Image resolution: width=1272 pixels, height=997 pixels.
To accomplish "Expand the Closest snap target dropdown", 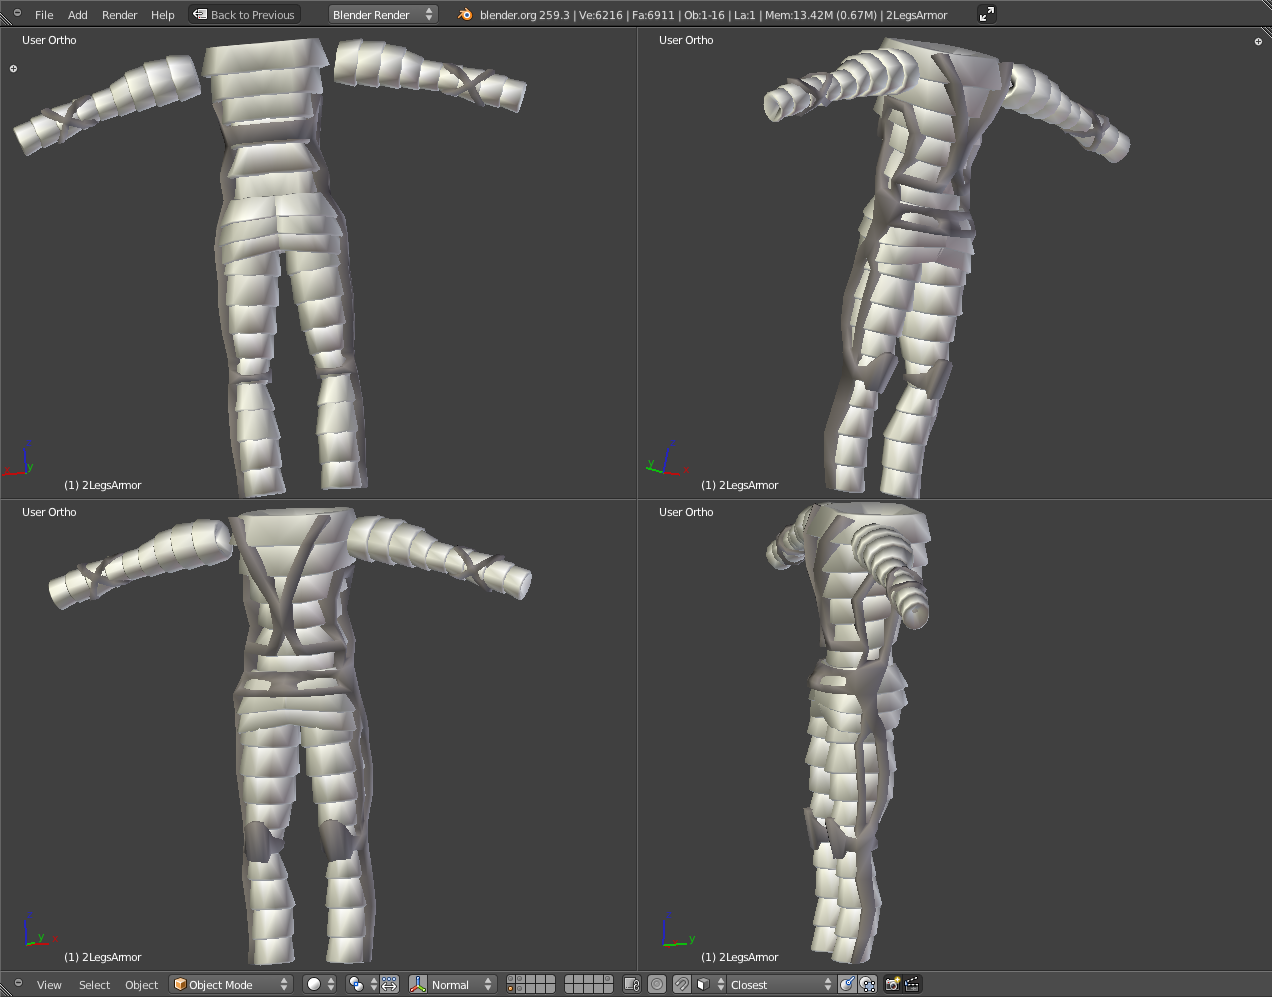I will pos(780,984).
